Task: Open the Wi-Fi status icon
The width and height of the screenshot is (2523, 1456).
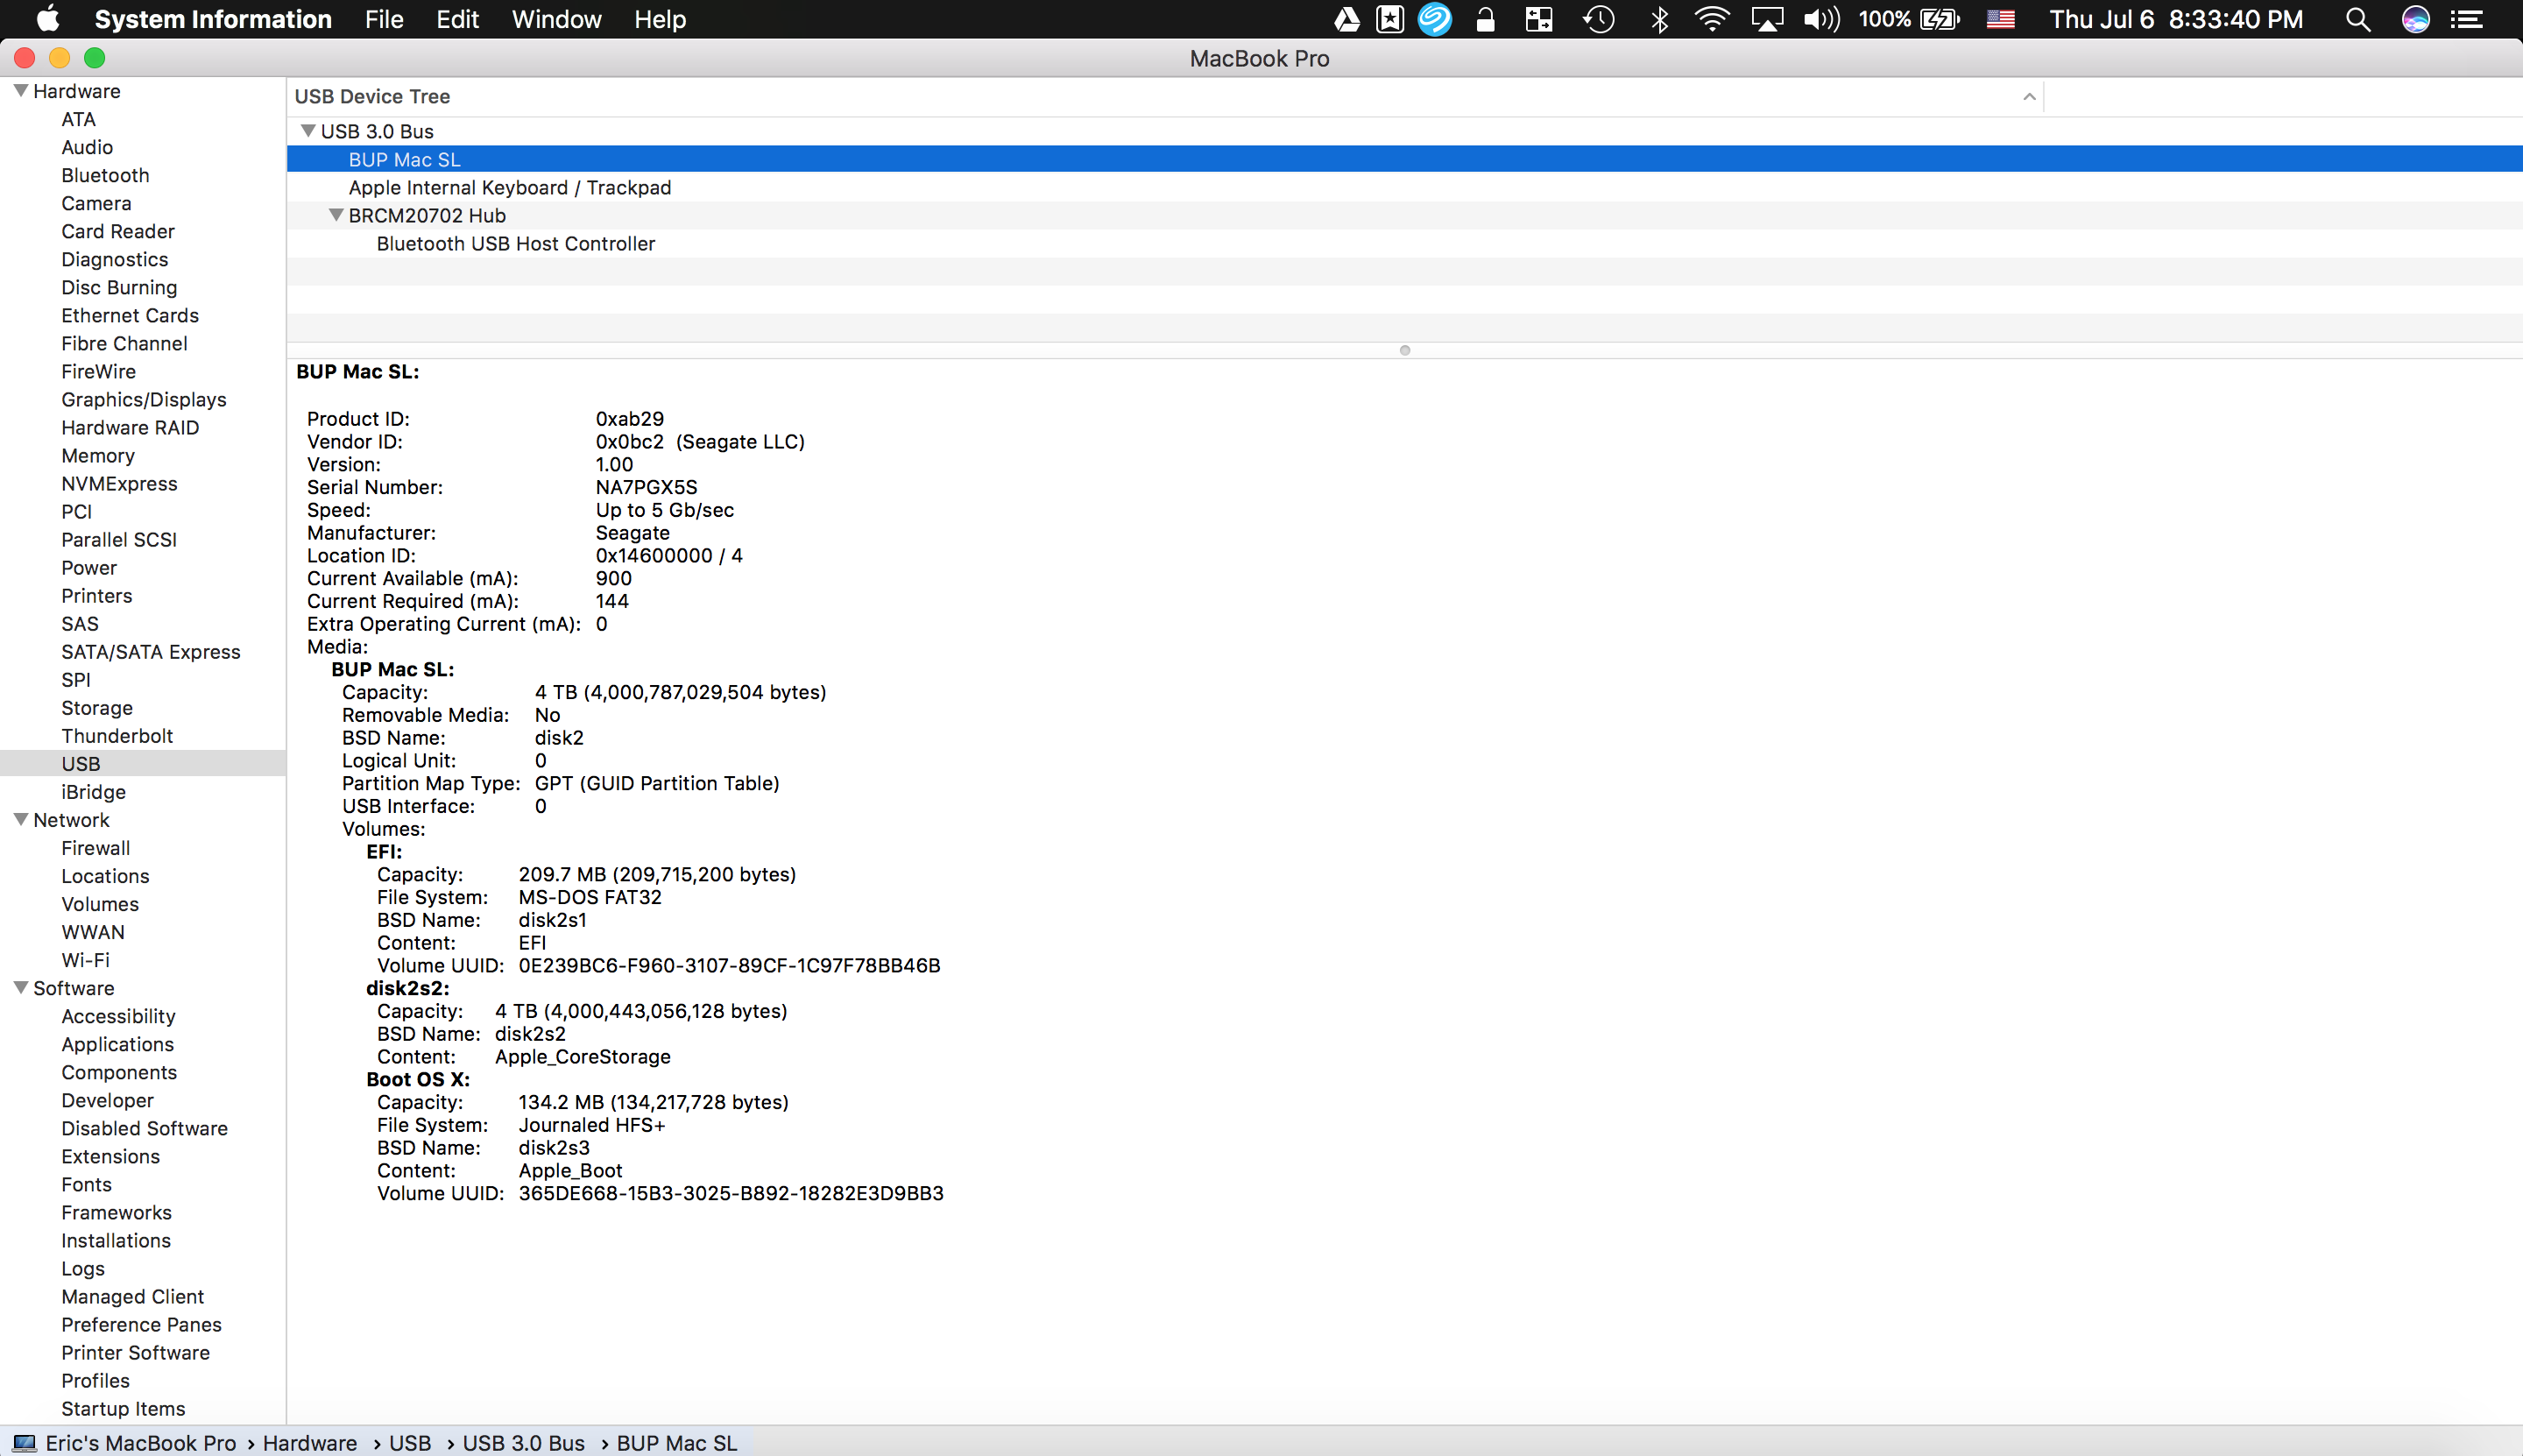Action: point(1712,20)
